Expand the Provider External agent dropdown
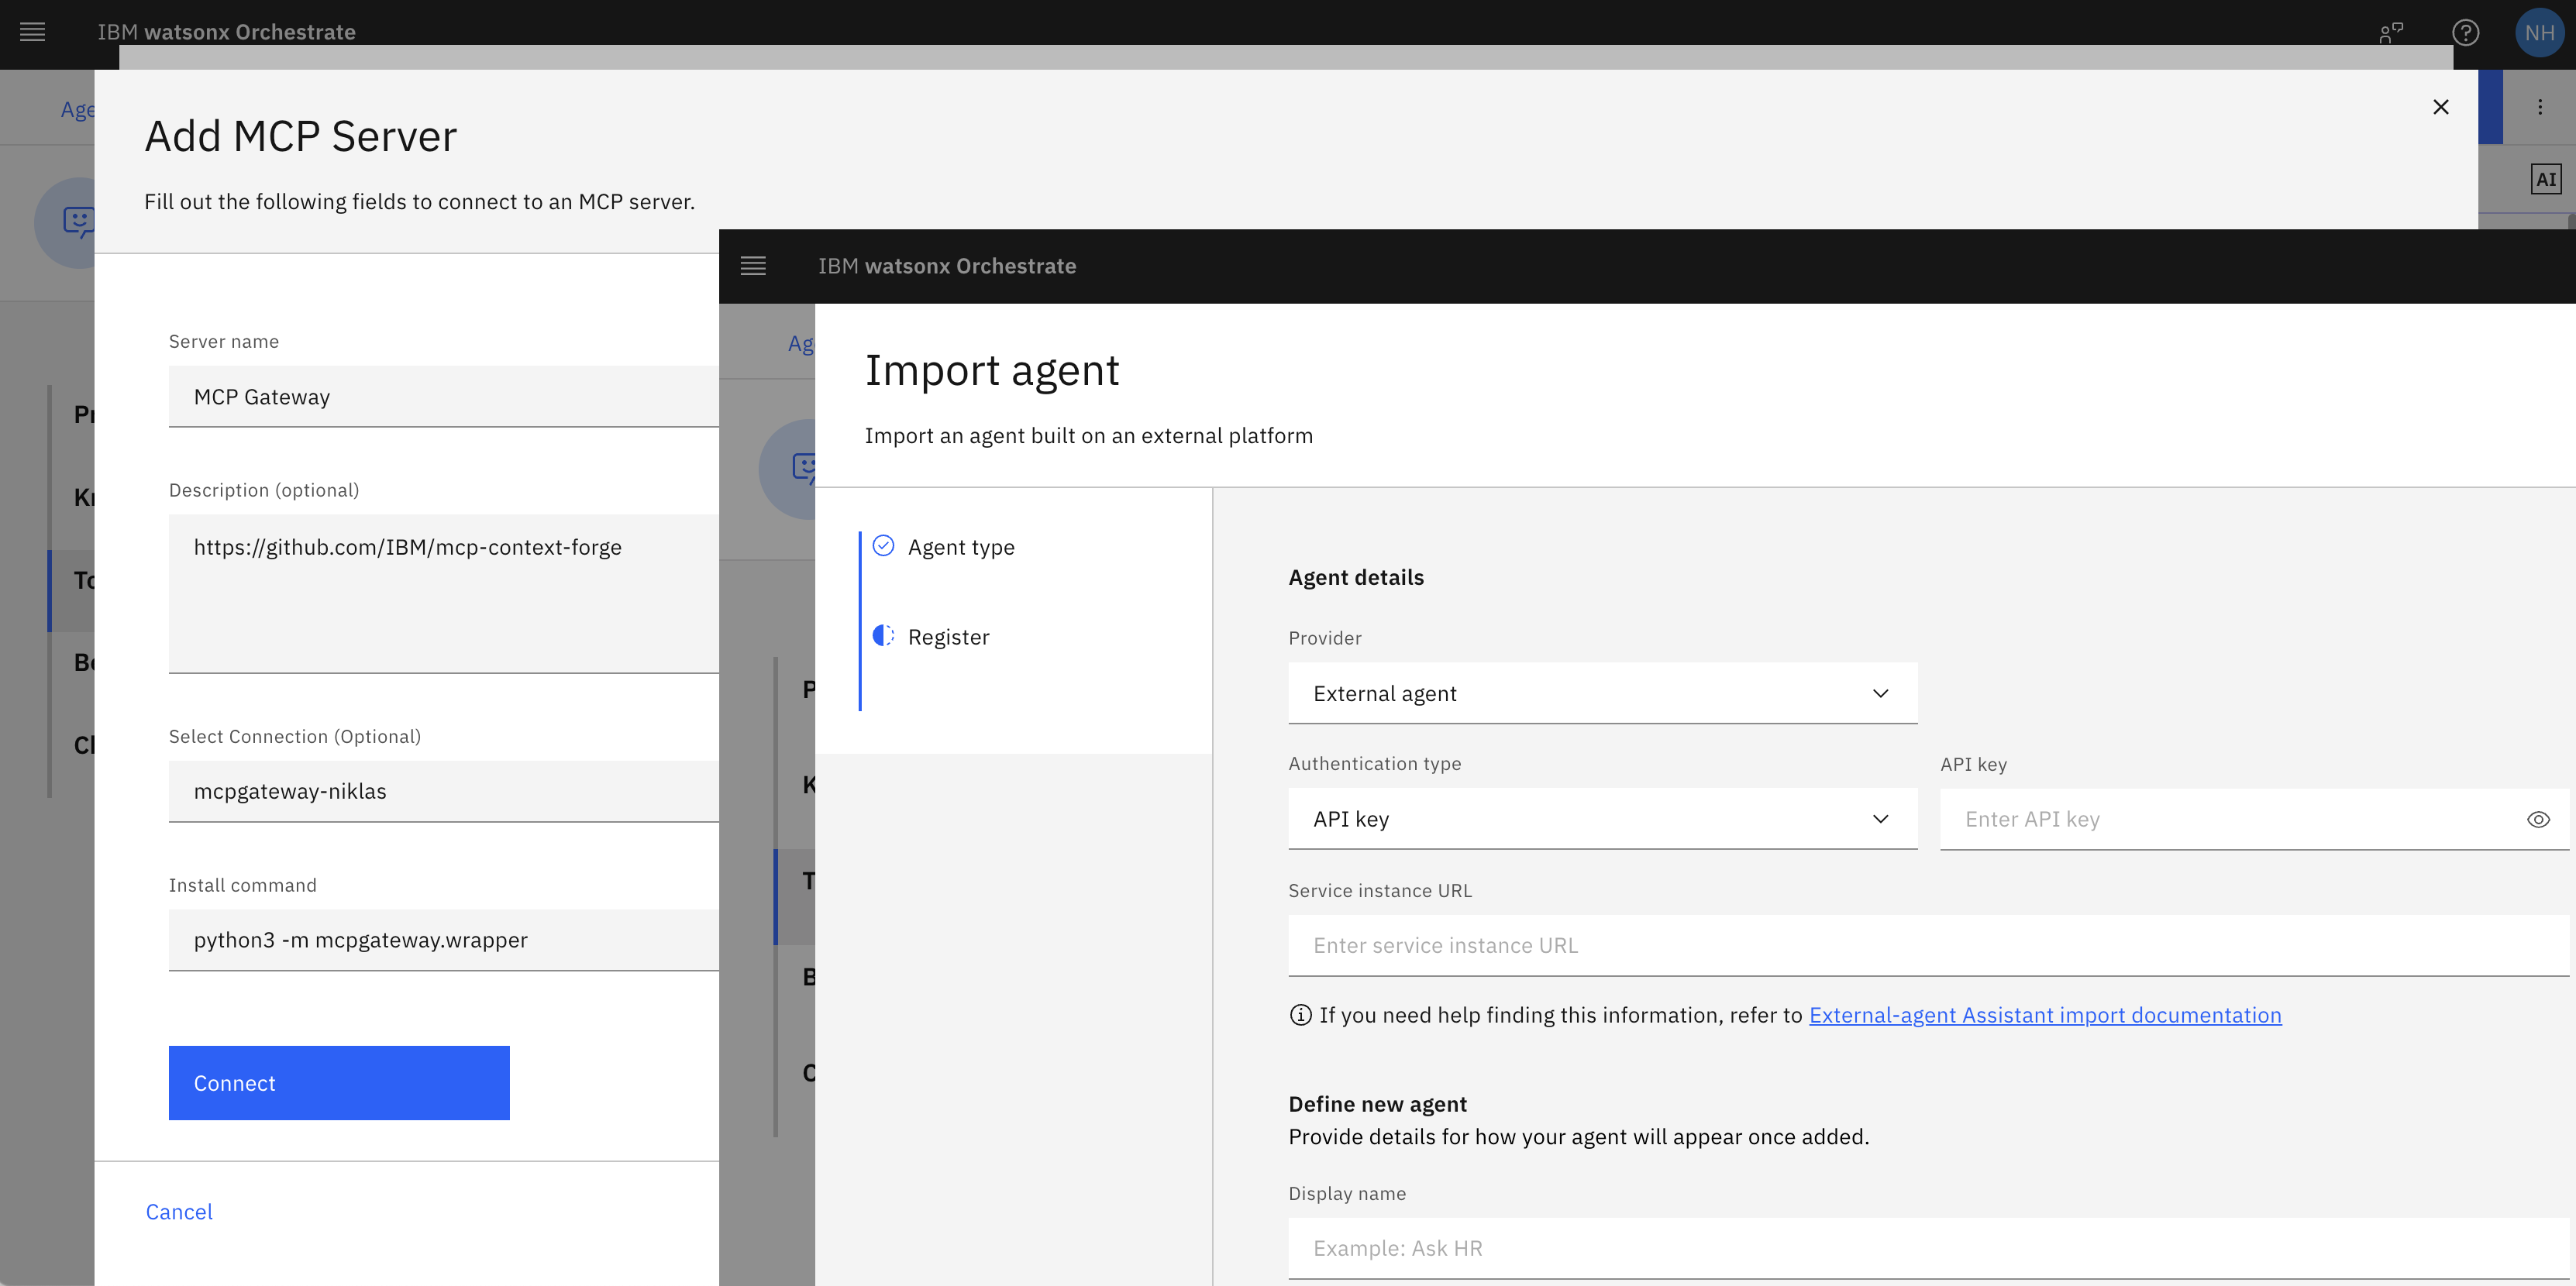Image resolution: width=2576 pixels, height=1286 pixels. coord(1602,693)
